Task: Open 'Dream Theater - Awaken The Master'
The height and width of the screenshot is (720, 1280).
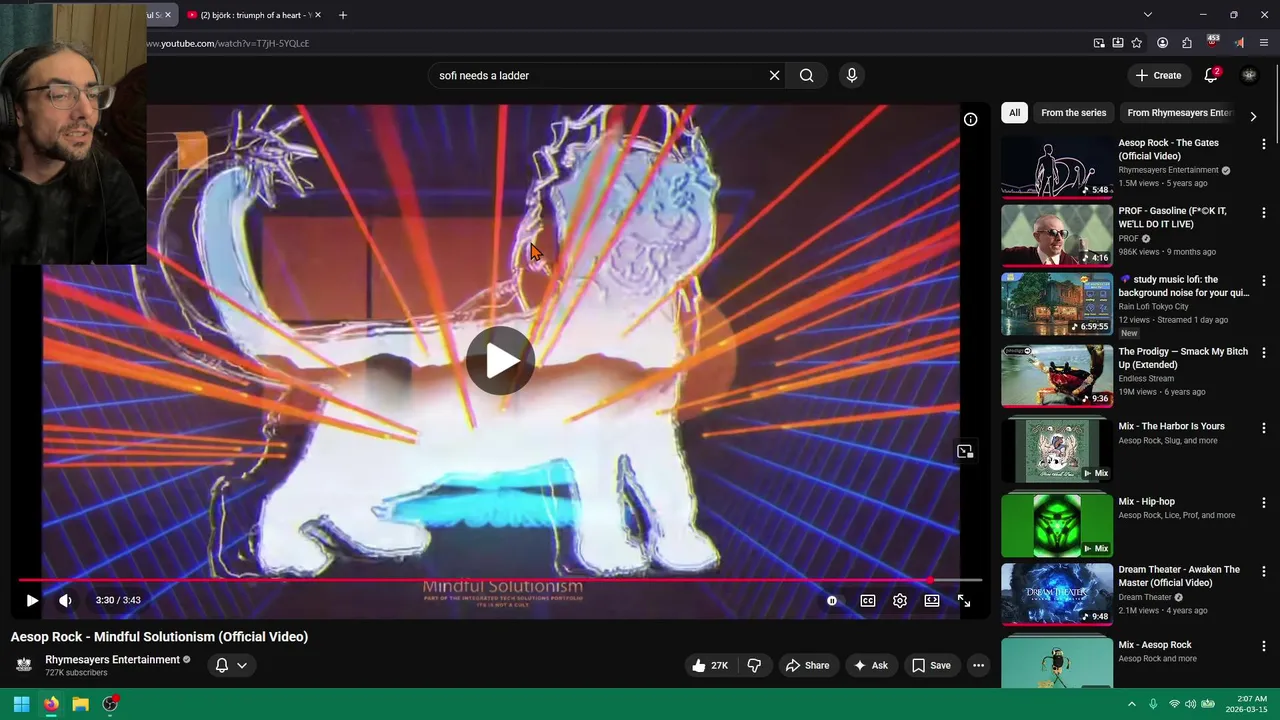Action: (1179, 576)
